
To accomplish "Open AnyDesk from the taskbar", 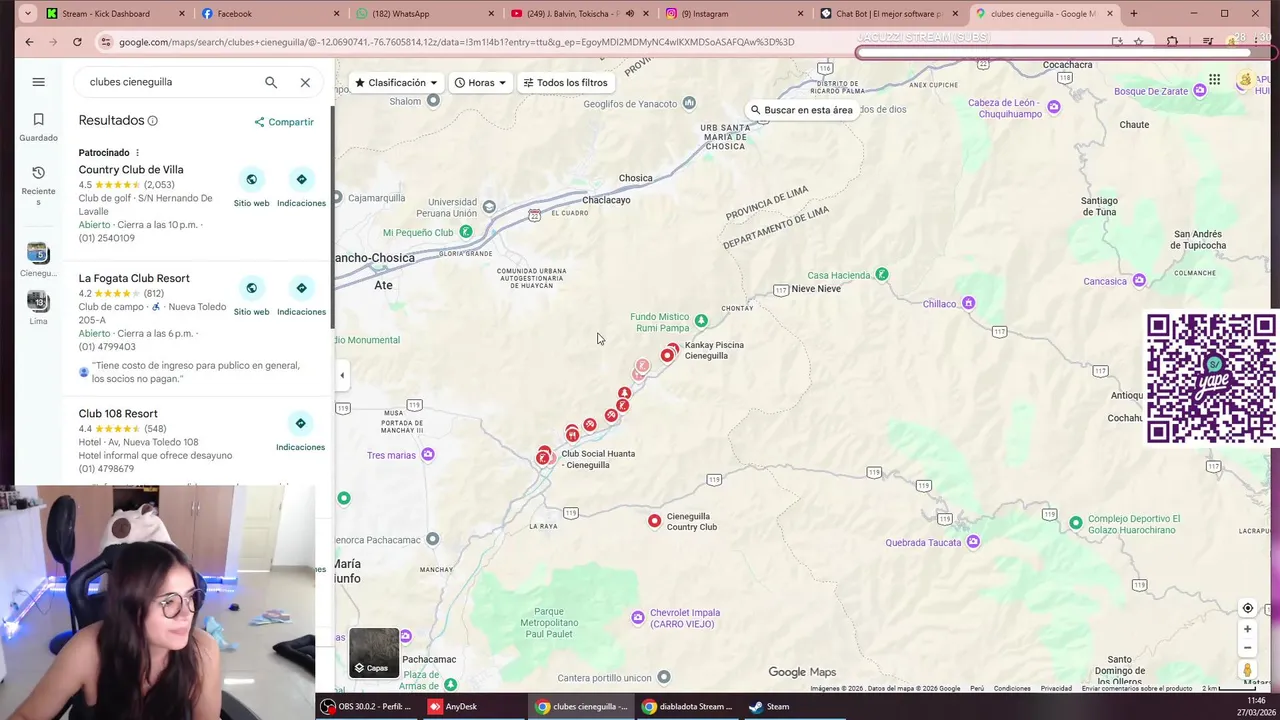I will (x=452, y=706).
